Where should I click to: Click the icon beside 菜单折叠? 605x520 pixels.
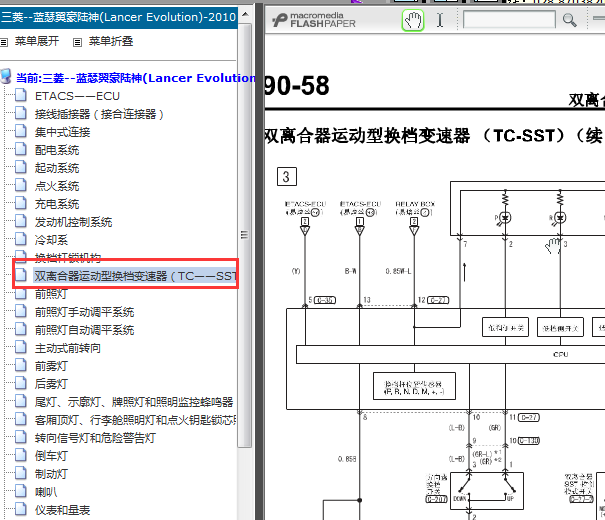(x=78, y=42)
